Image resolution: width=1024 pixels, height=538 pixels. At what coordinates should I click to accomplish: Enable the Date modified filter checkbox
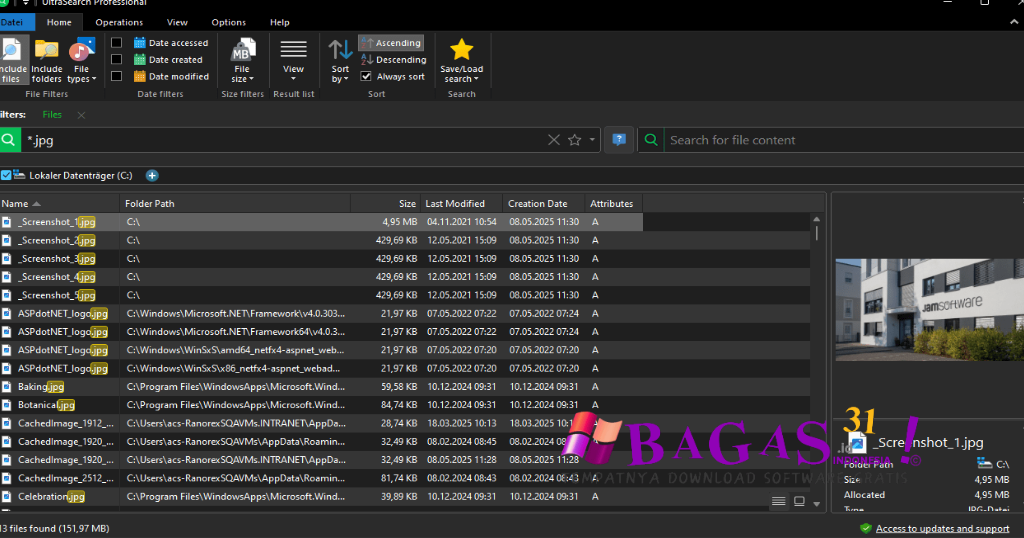(x=117, y=76)
